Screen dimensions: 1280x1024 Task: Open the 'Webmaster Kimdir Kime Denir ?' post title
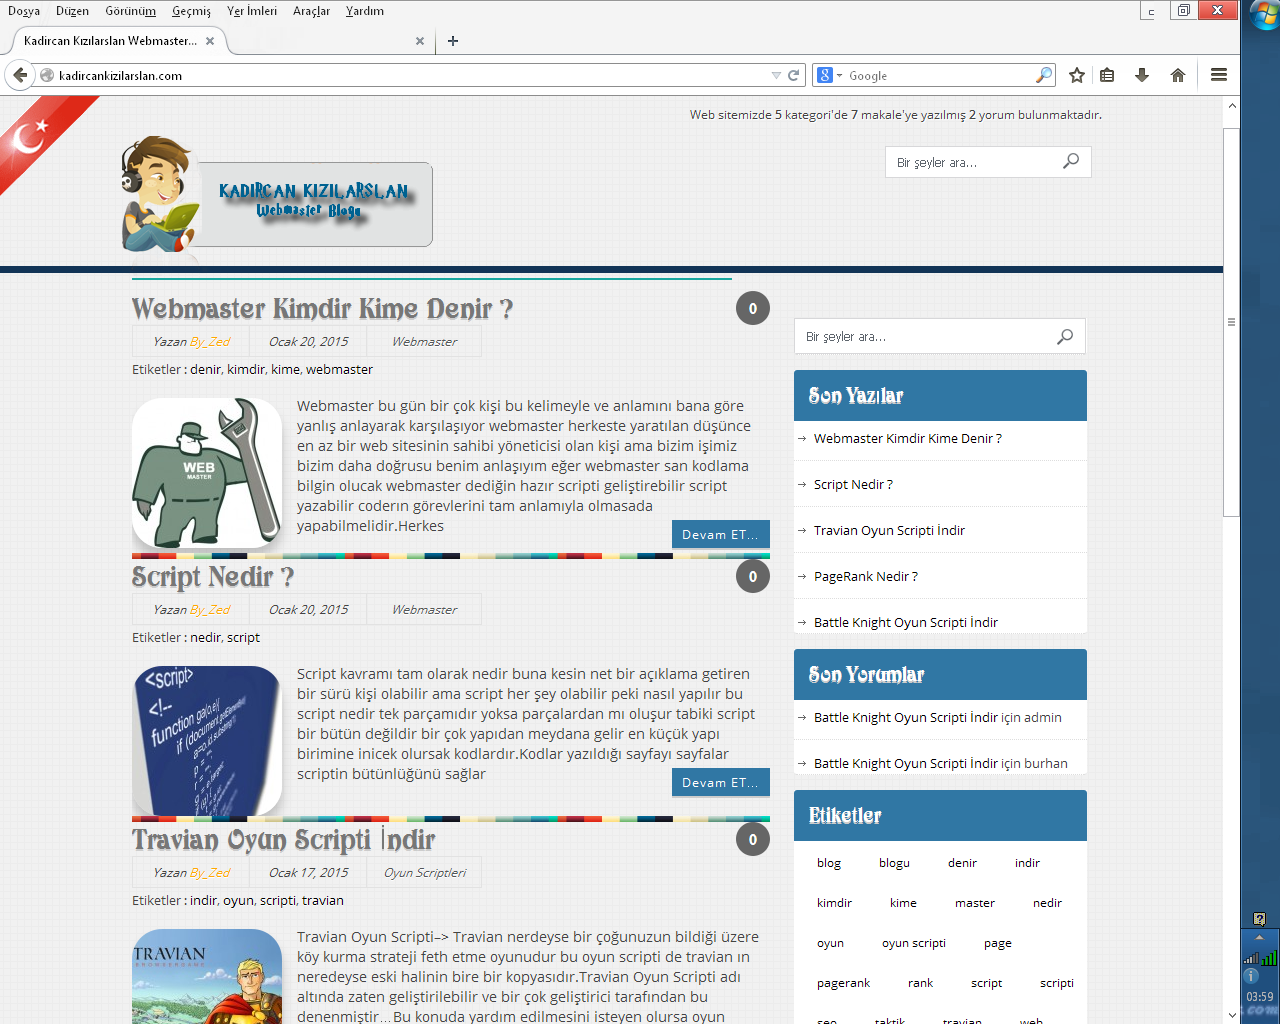click(x=322, y=308)
